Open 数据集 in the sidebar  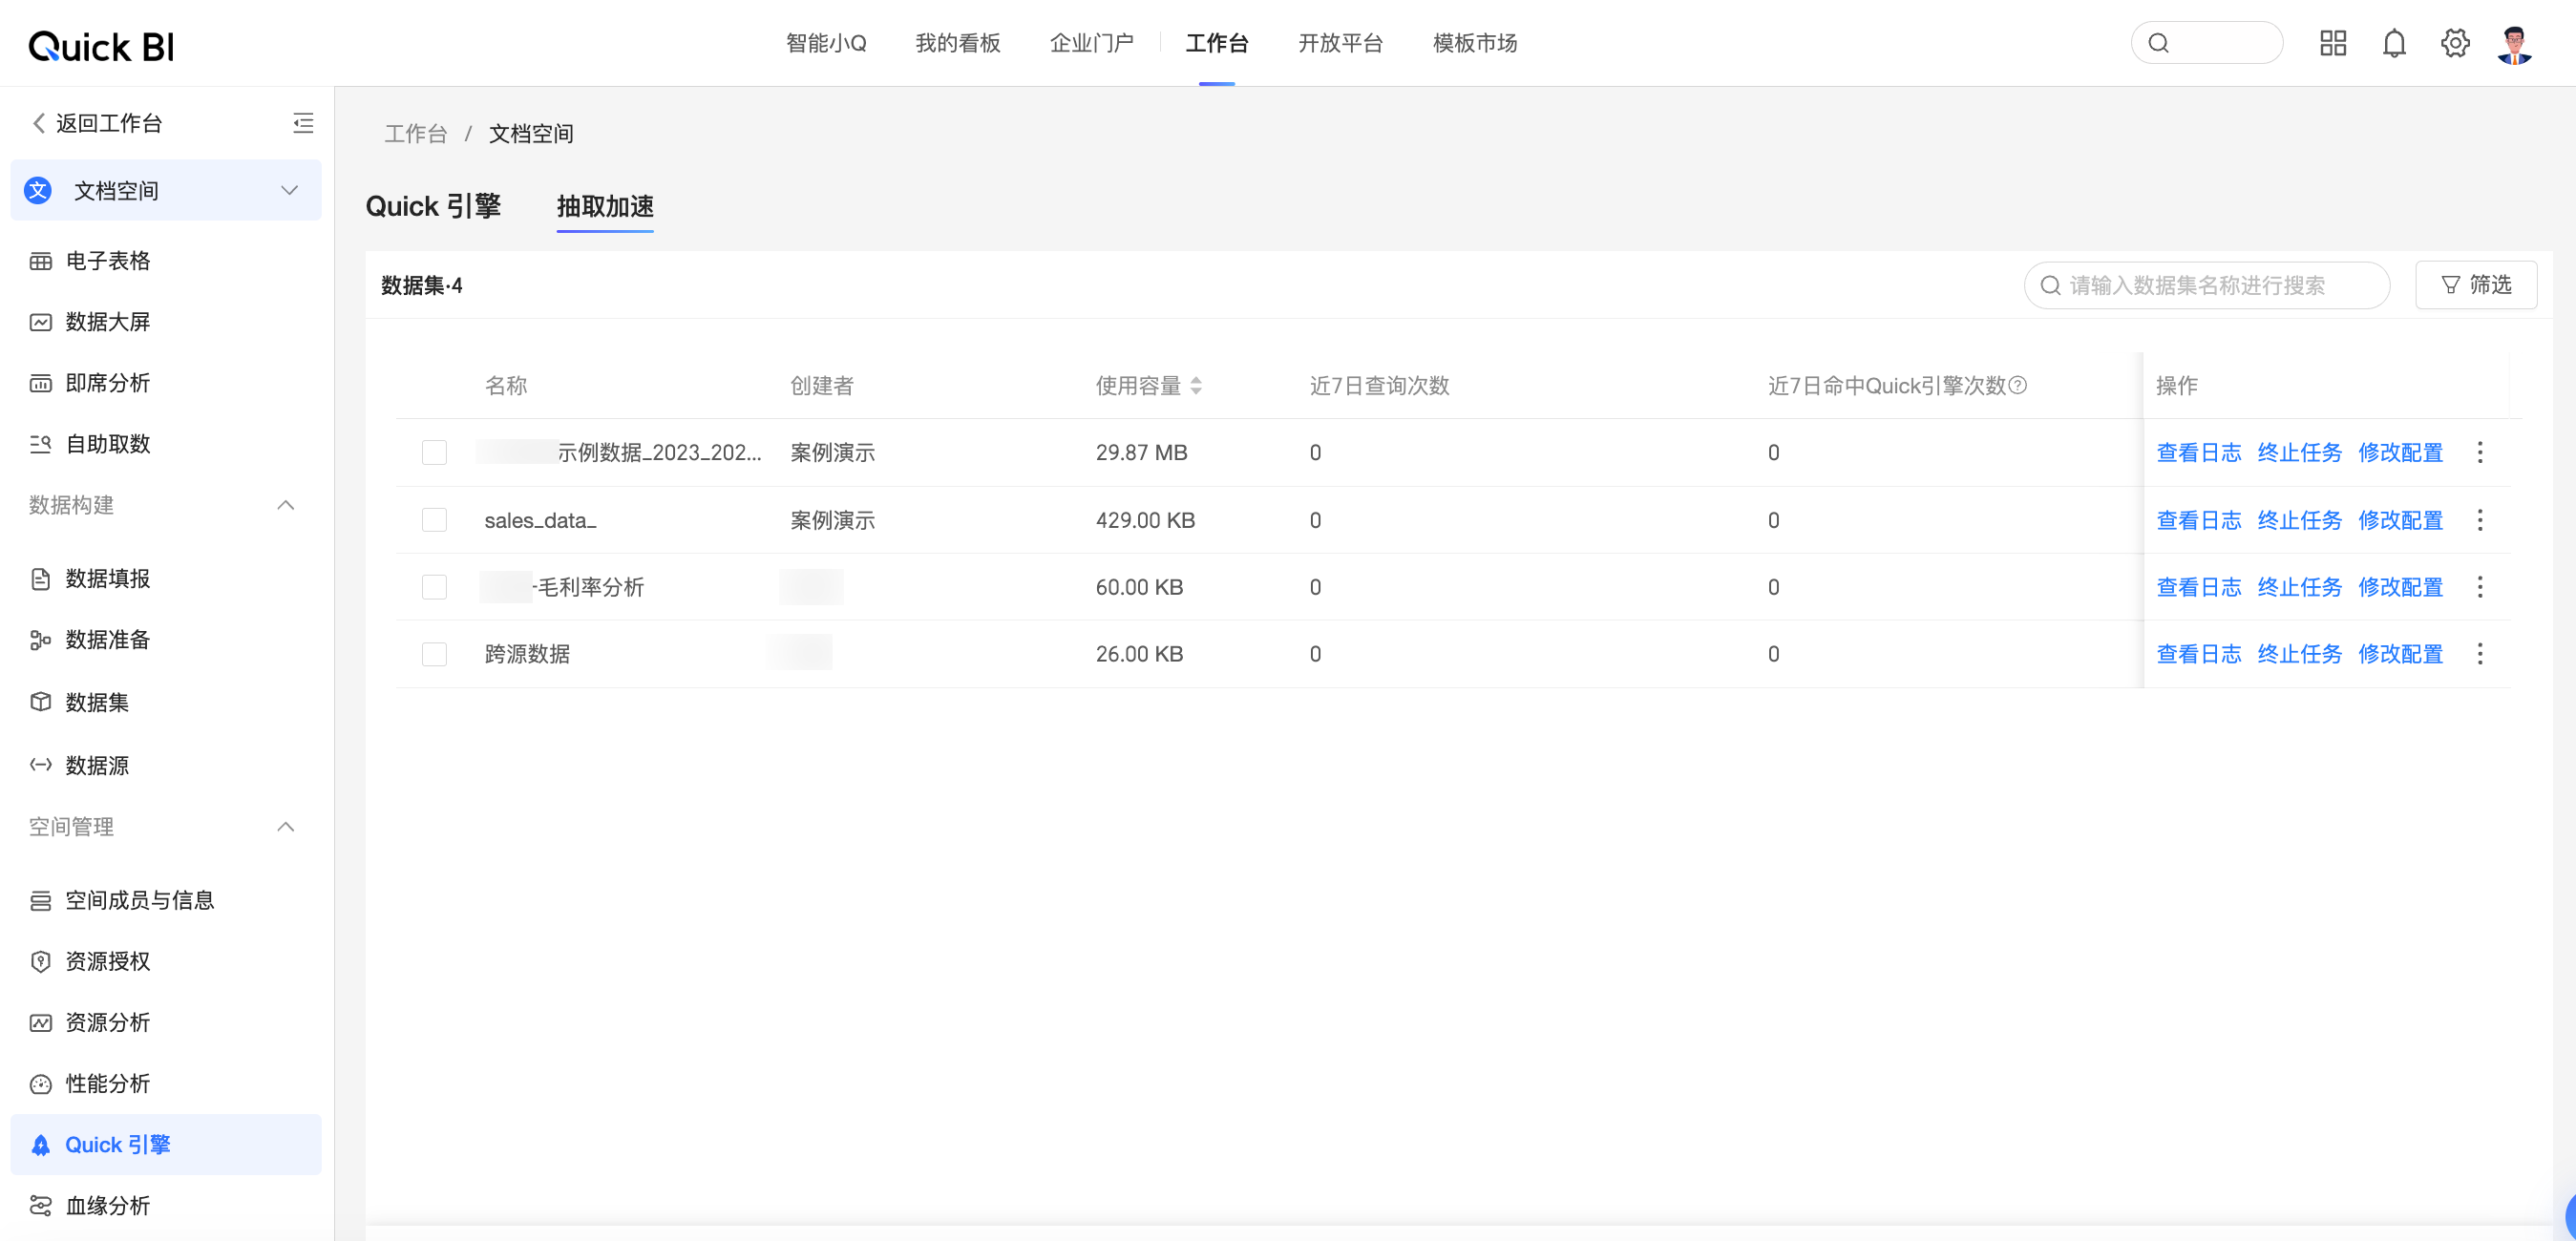tap(166, 703)
